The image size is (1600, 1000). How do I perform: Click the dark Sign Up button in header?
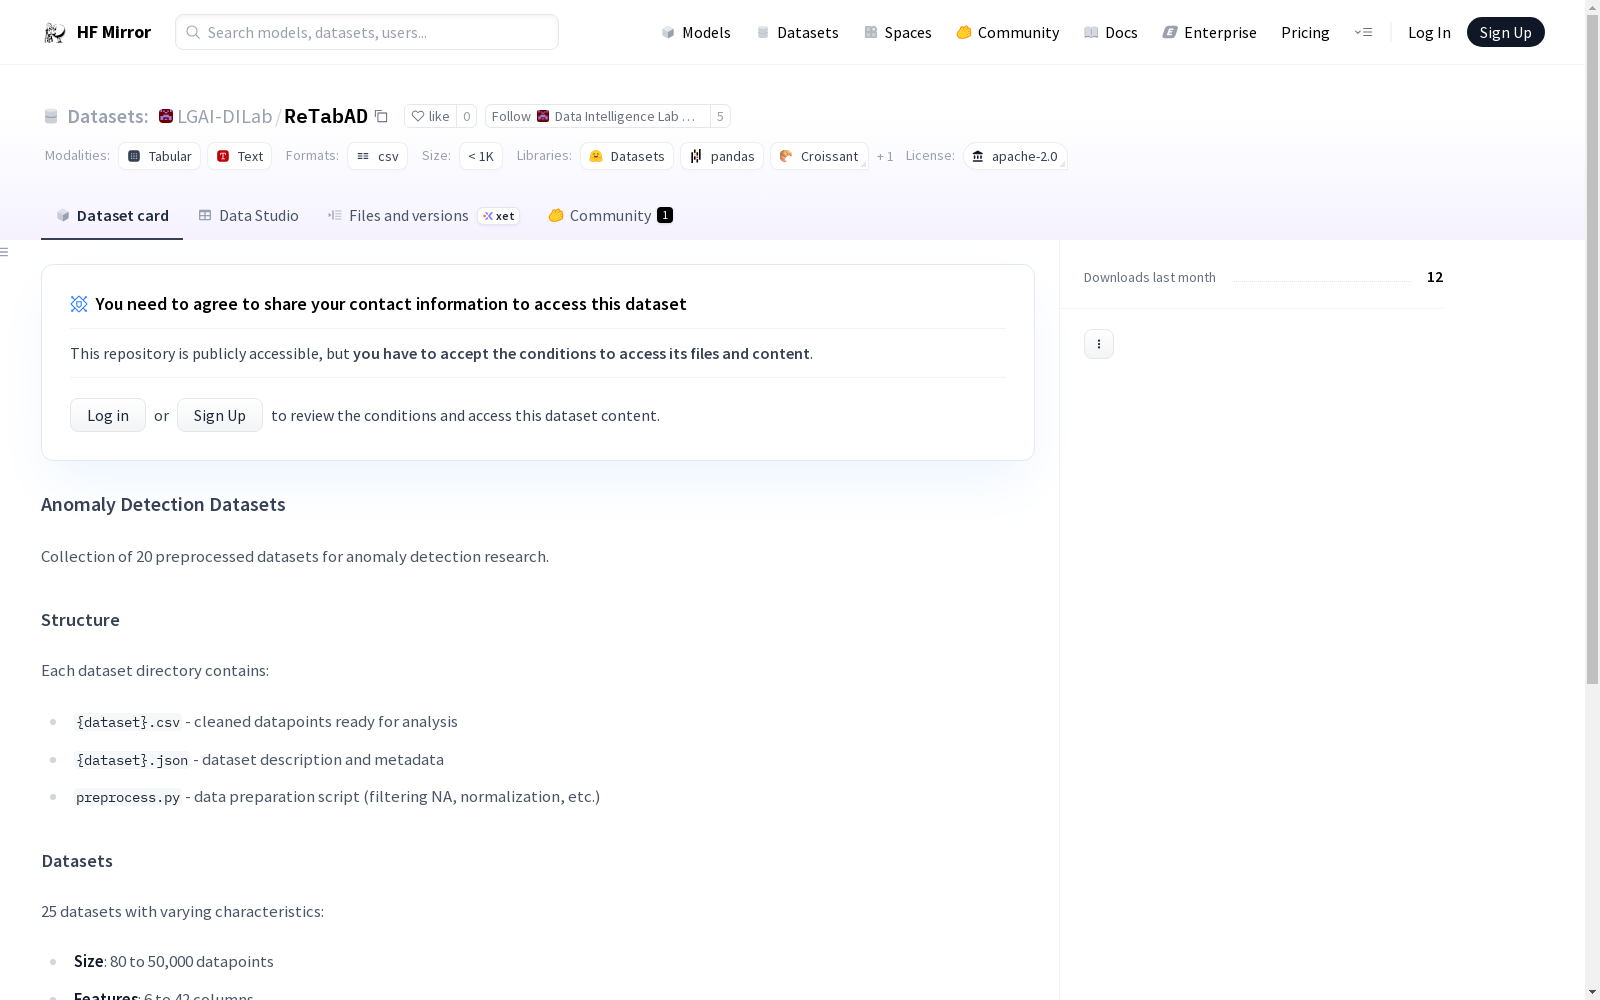click(1505, 32)
